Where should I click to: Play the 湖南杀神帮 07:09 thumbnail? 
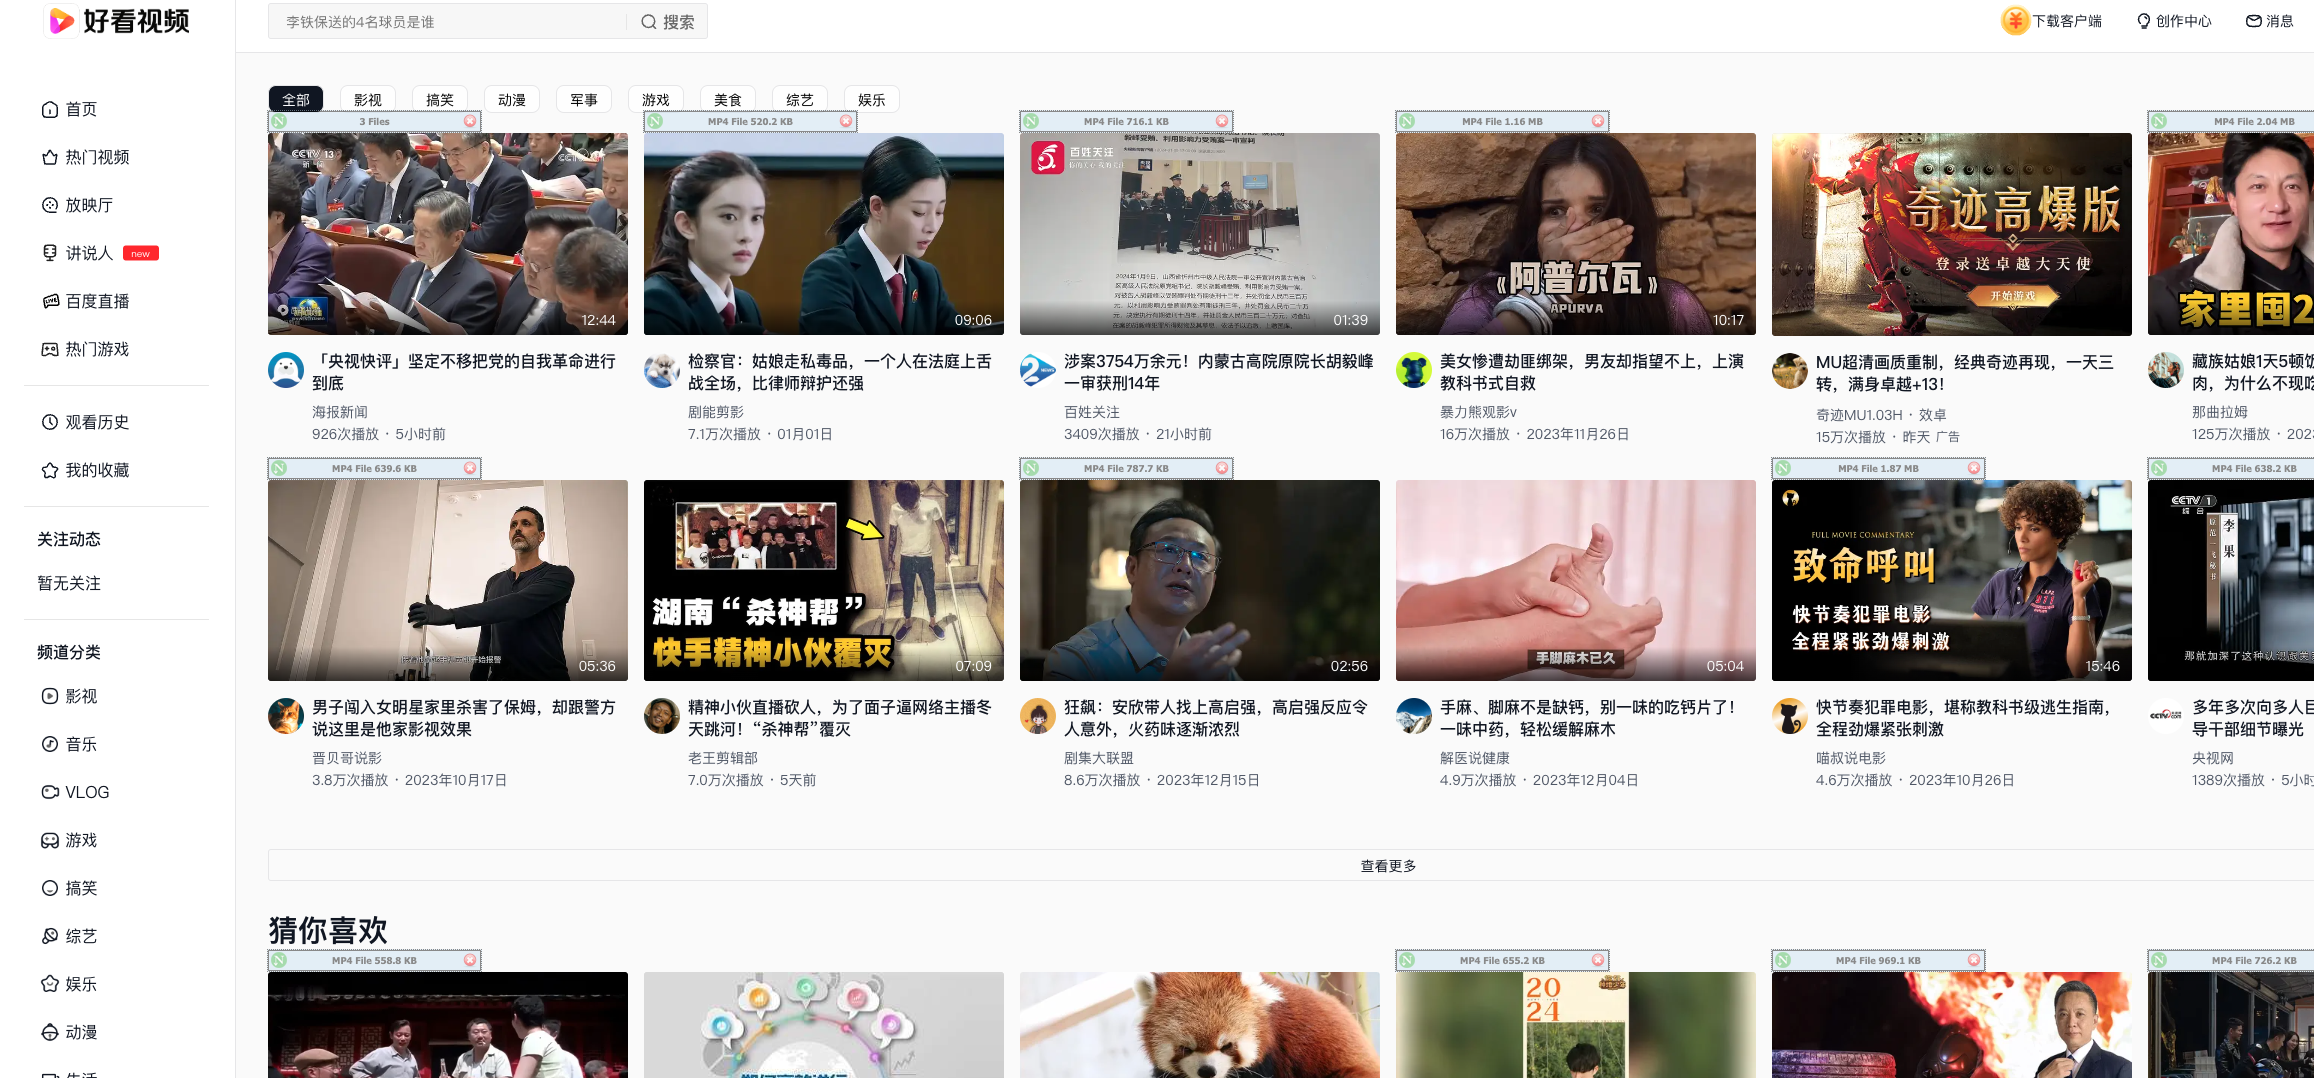(x=824, y=580)
